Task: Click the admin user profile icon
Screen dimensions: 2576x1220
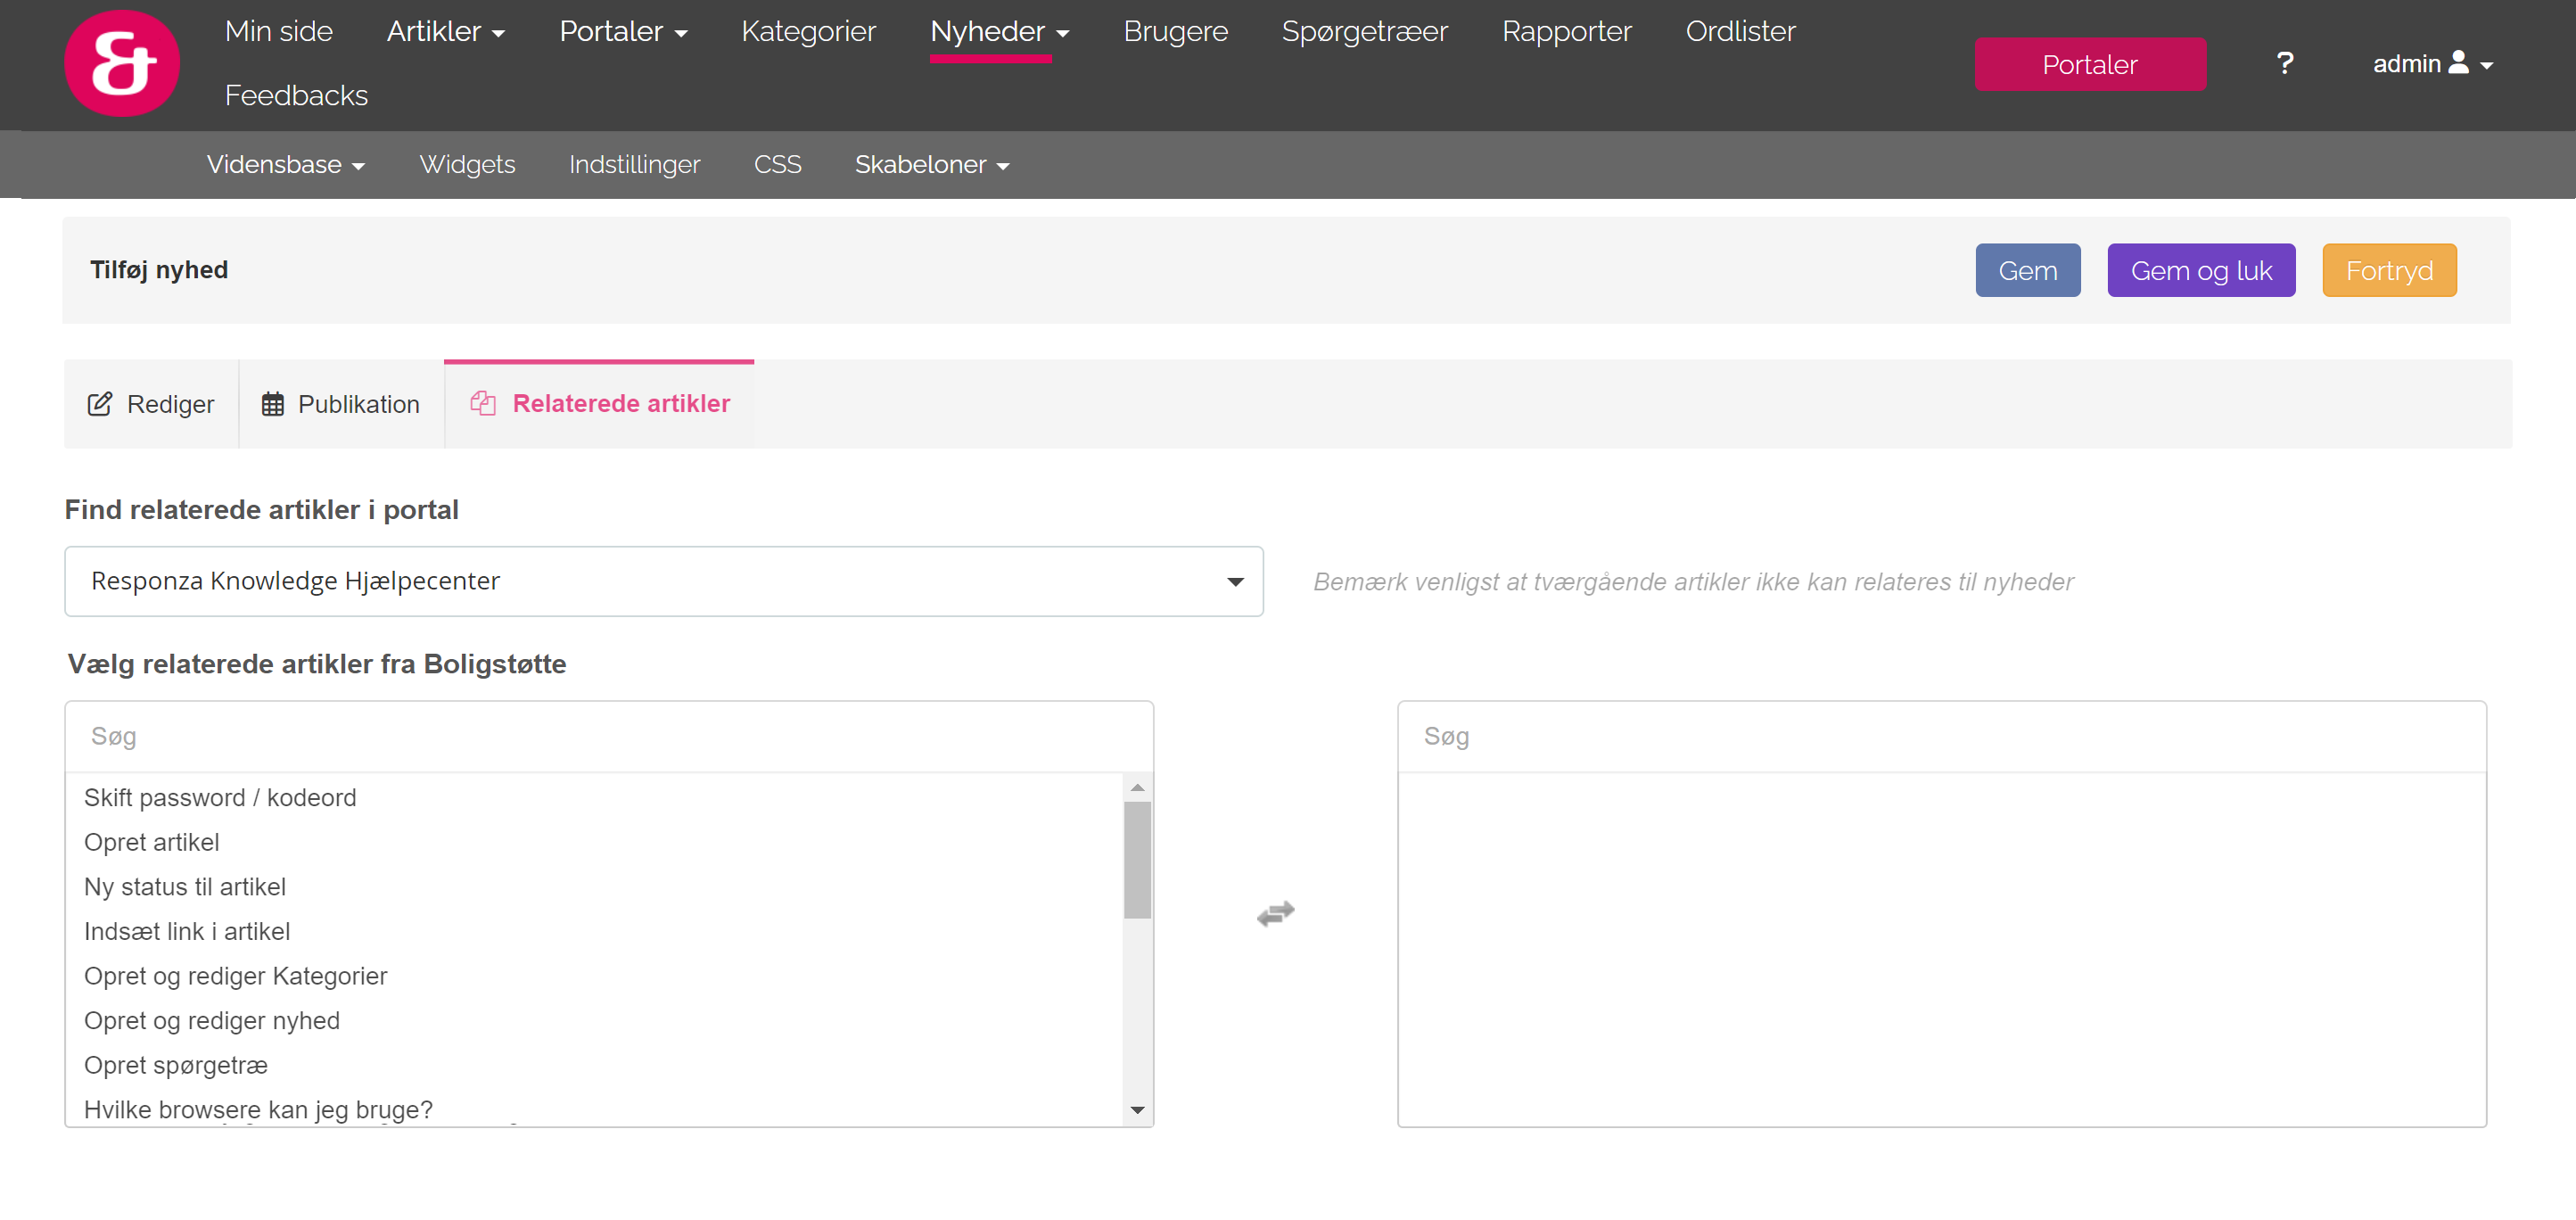Action: pyautogui.click(x=2459, y=63)
